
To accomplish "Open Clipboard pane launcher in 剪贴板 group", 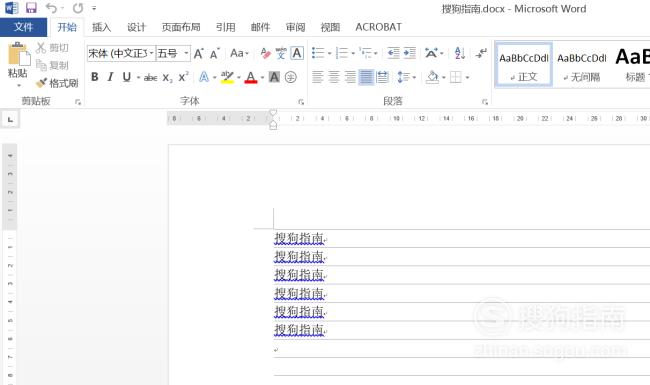I will coord(78,102).
